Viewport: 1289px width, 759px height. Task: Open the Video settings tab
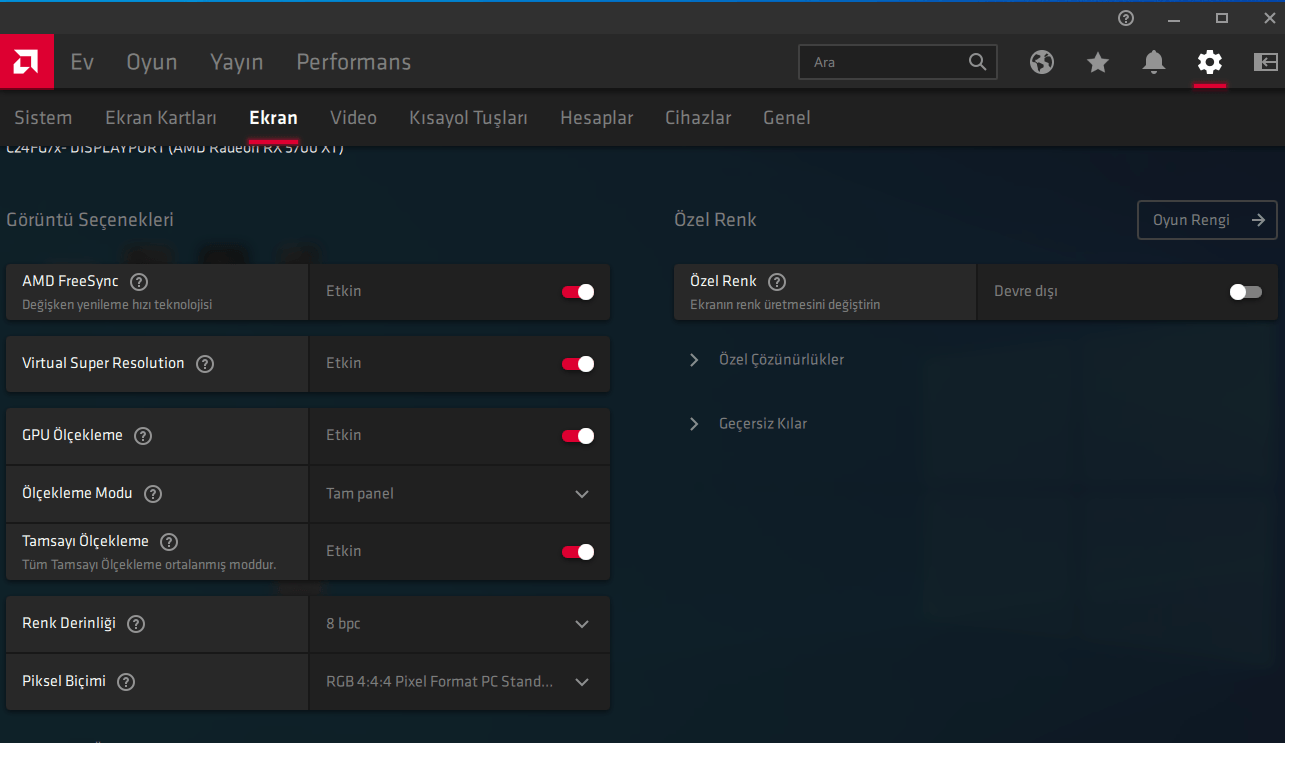pyautogui.click(x=354, y=118)
